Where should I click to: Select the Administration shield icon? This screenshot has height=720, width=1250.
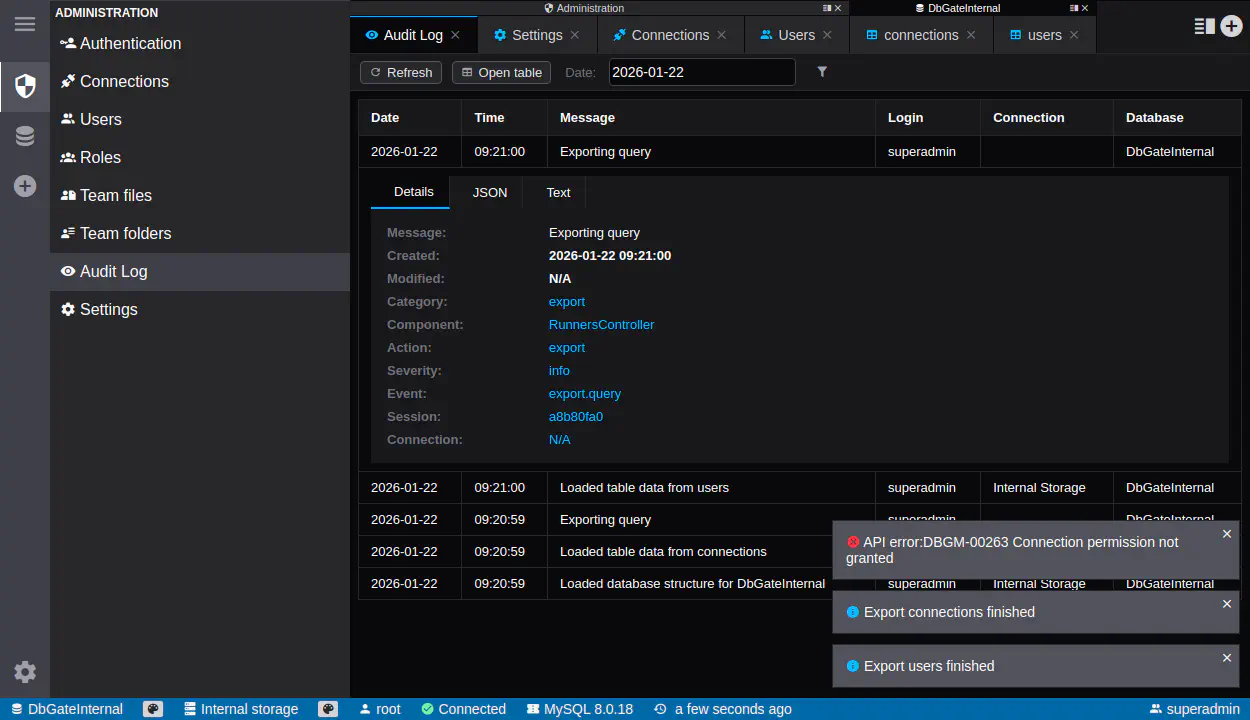coord(25,86)
